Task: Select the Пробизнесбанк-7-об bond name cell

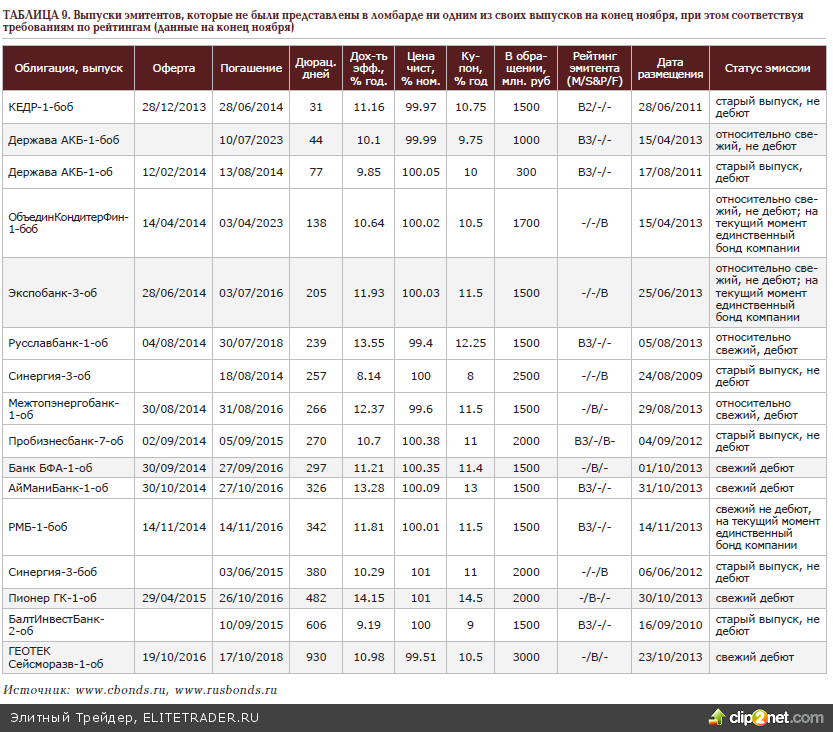Action: [65, 441]
